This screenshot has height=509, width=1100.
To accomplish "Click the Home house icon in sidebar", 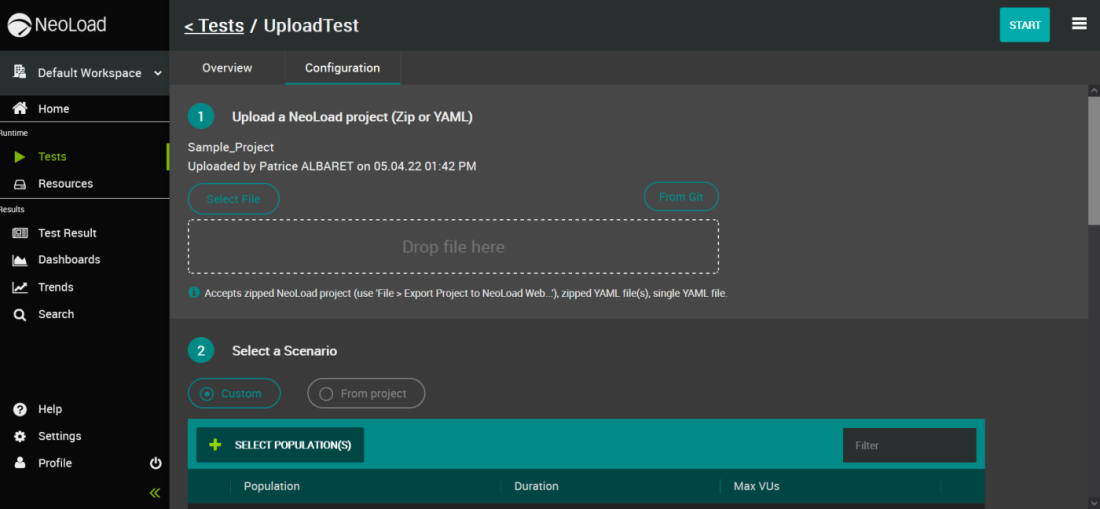I will 19,109.
